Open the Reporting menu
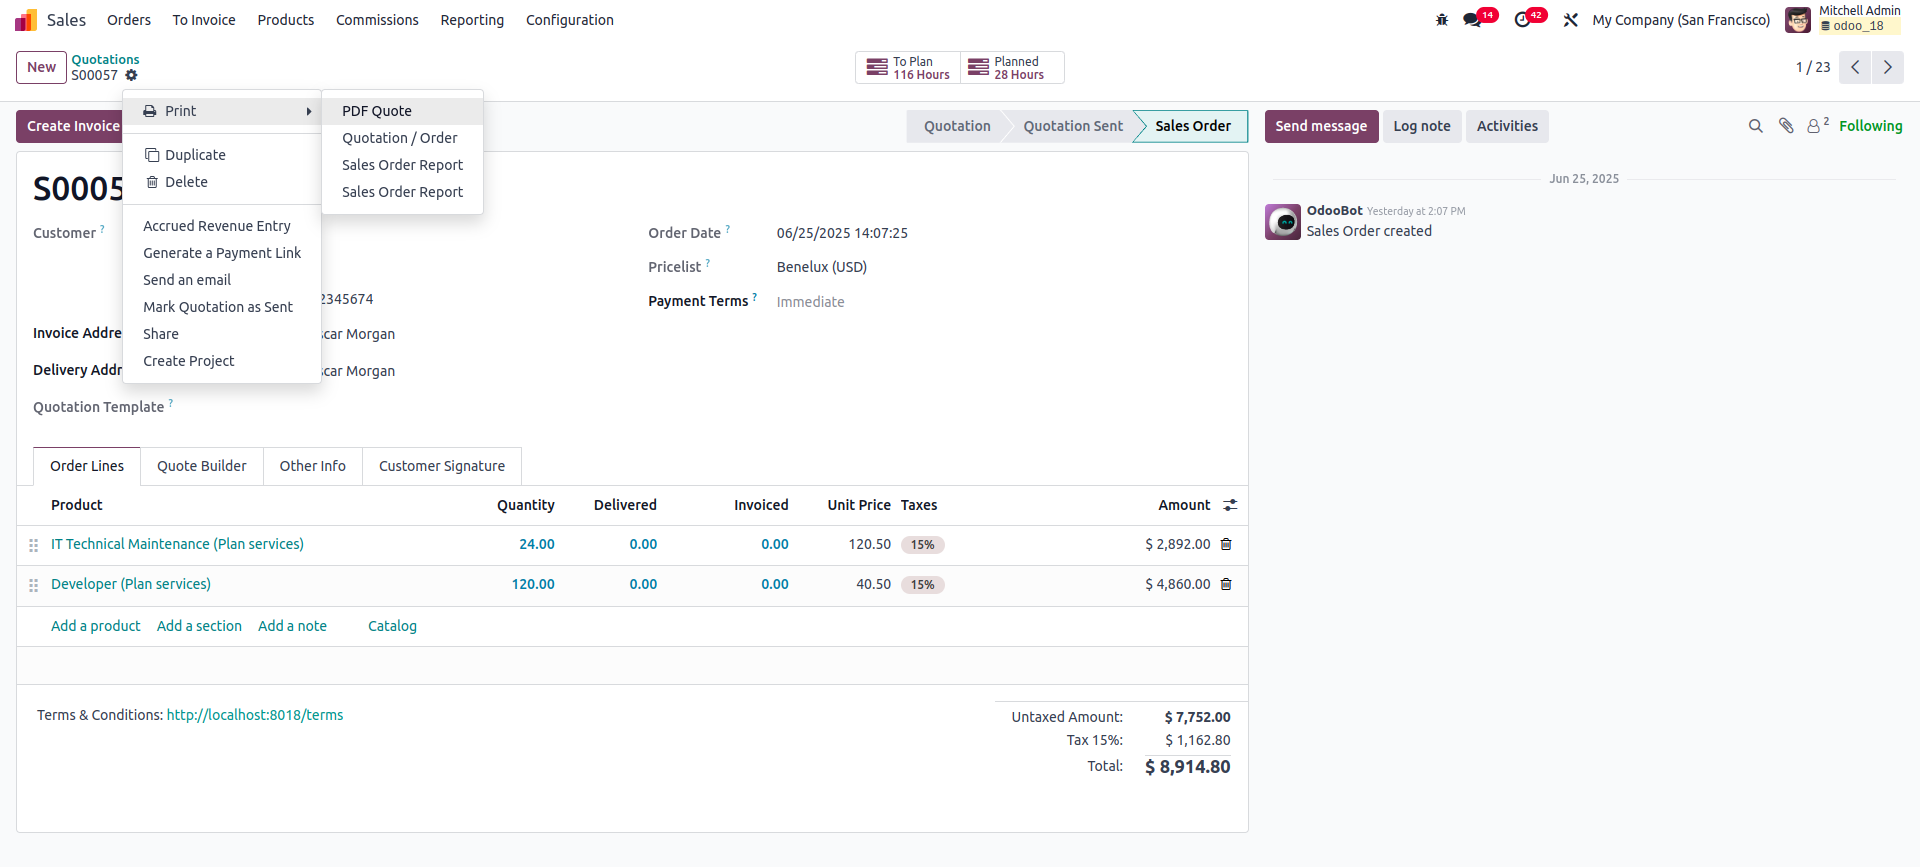Screen dimensions: 1920x867 click(472, 20)
